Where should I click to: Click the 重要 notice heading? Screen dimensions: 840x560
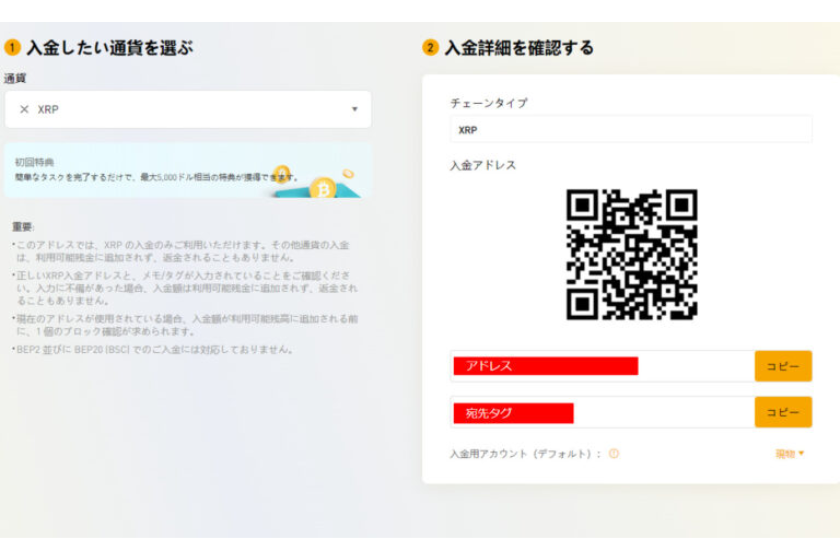click(x=23, y=227)
